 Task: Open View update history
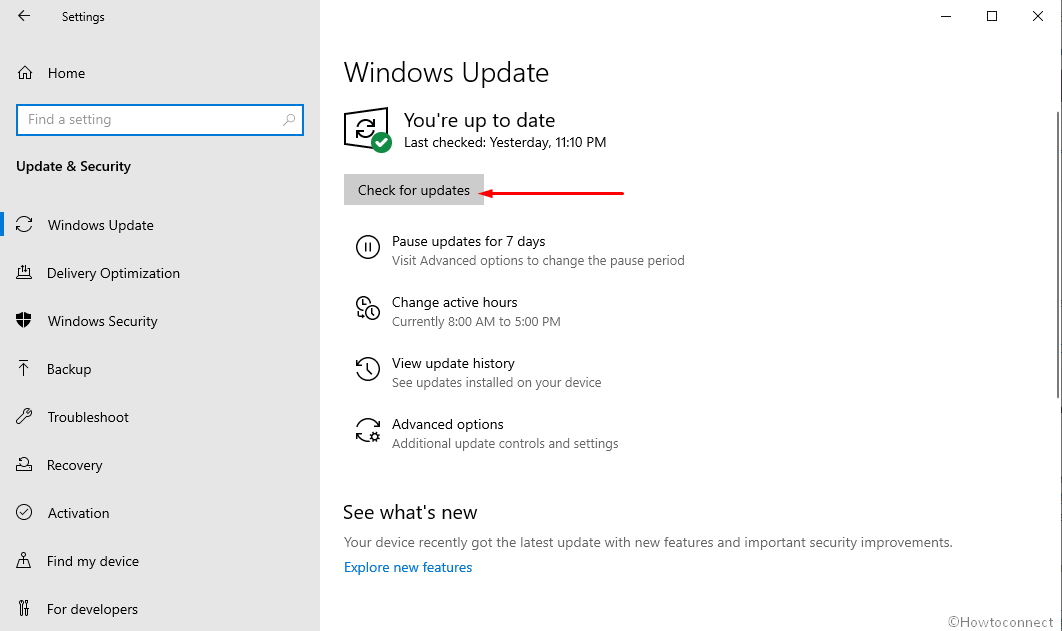point(453,363)
